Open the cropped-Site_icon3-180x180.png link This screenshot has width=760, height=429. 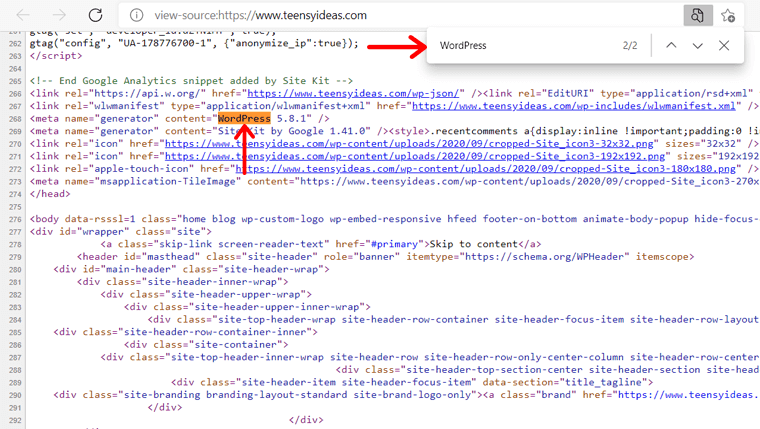(x=486, y=169)
